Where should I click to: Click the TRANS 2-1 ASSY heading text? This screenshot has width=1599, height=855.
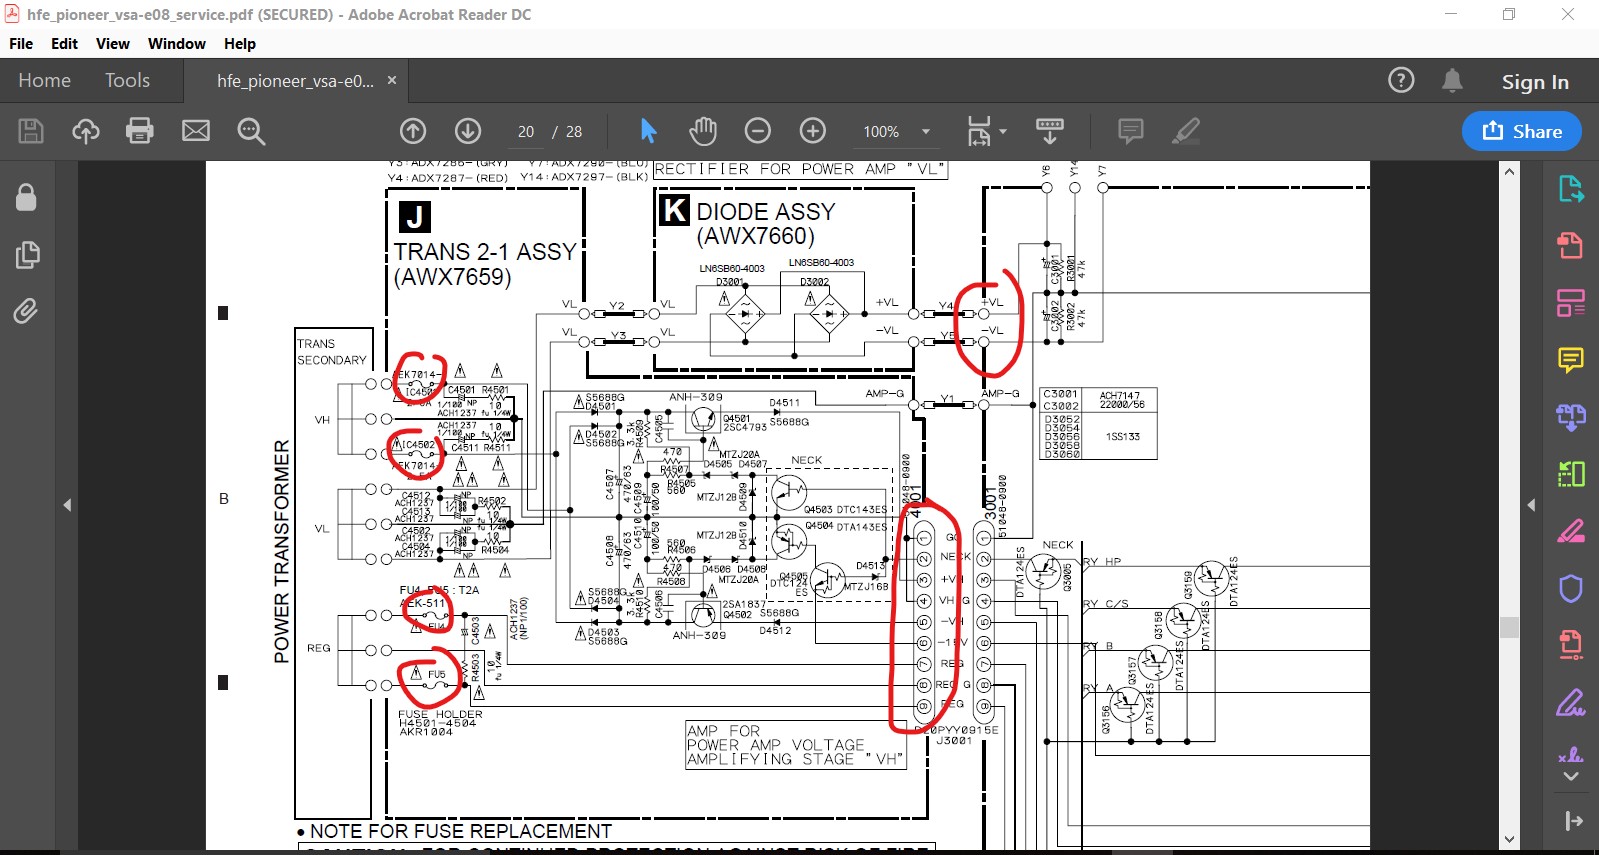485,252
